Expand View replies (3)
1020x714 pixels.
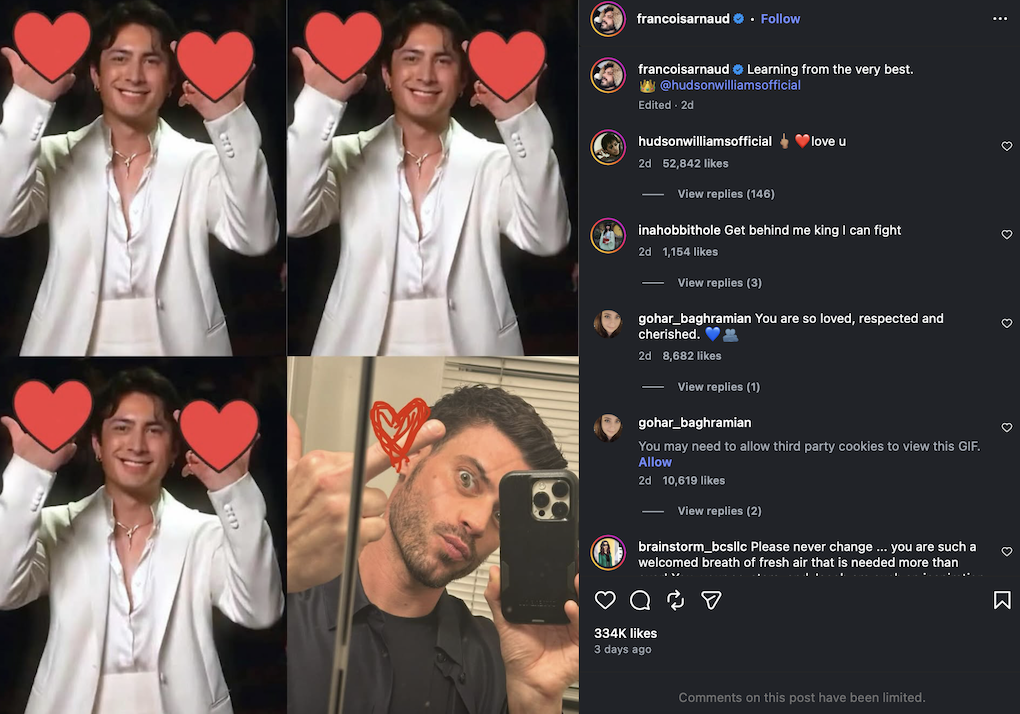pos(719,283)
